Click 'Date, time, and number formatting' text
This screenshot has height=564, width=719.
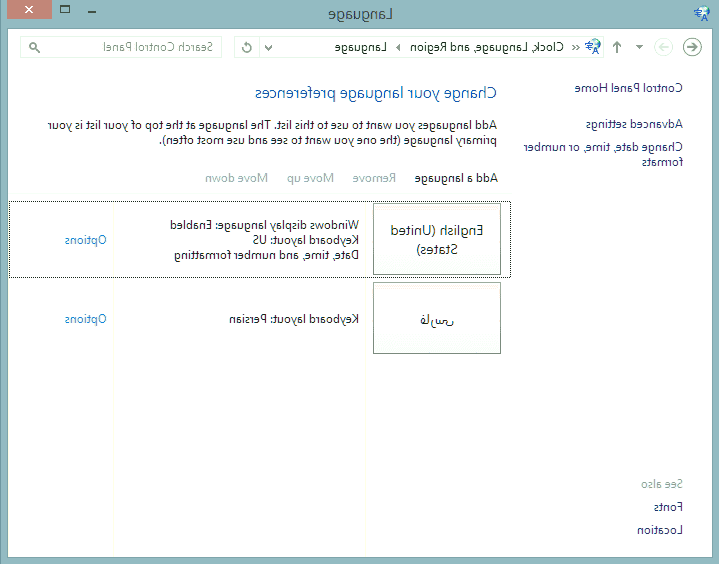(266, 255)
